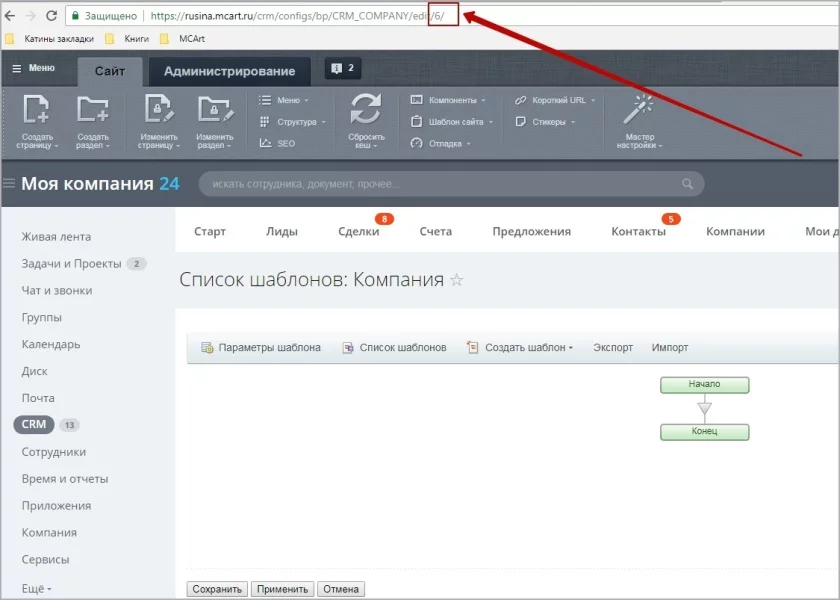The image size is (840, 600).
Task: Switch to the Администрирование tab
Action: [229, 71]
